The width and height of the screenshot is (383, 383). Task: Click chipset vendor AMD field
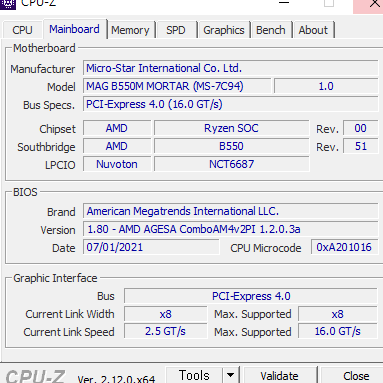tap(117, 128)
